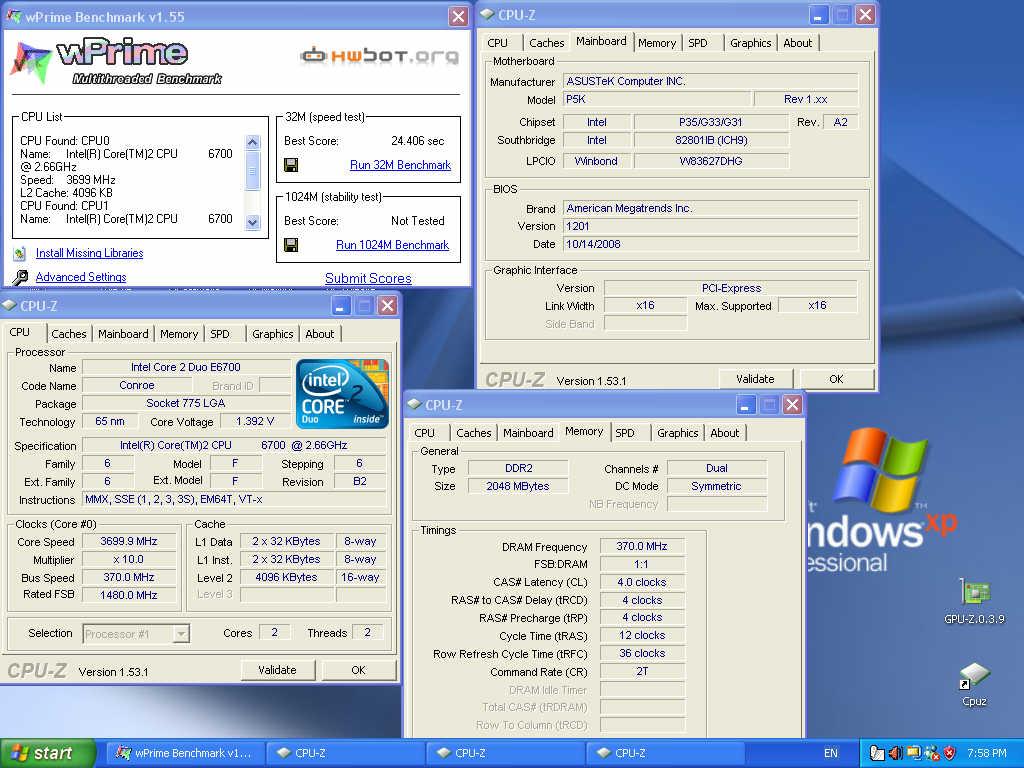Open About tab in CPU-Z memory window
Screen dimensions: 1024x768
(x=725, y=432)
